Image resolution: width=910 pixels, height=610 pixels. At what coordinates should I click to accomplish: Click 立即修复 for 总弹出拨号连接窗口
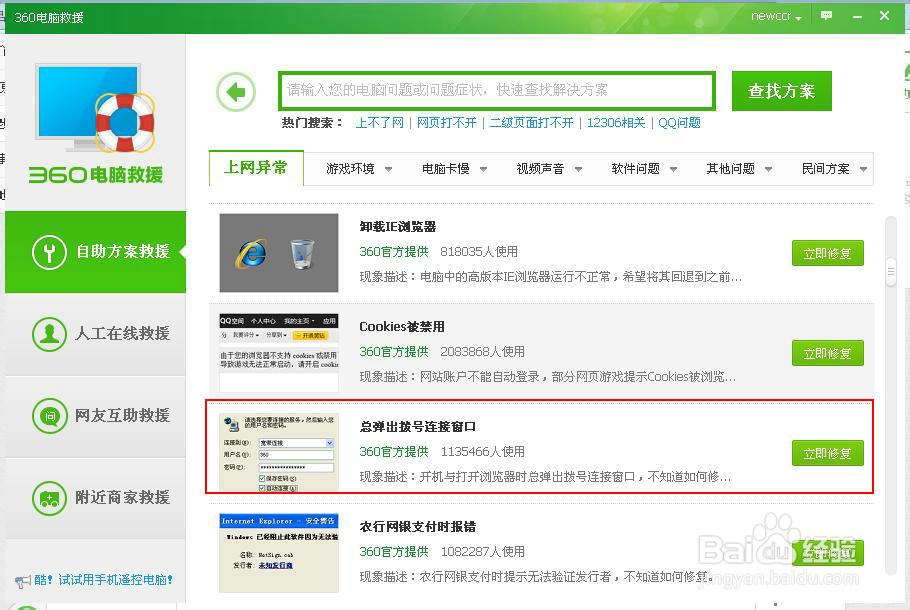click(x=828, y=453)
